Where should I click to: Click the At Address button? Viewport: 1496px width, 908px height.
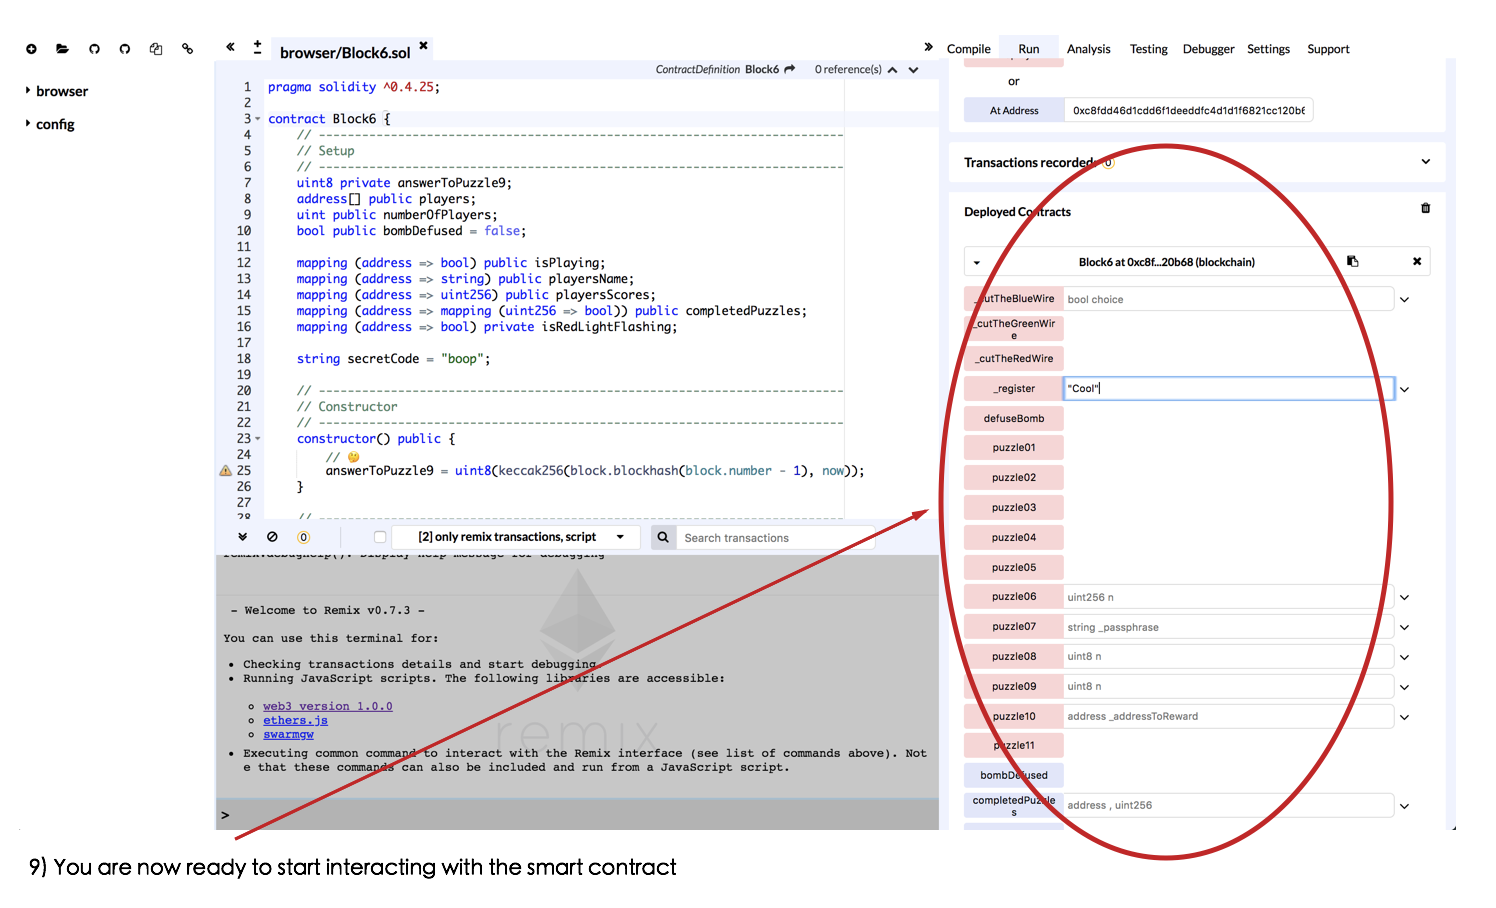1014,110
